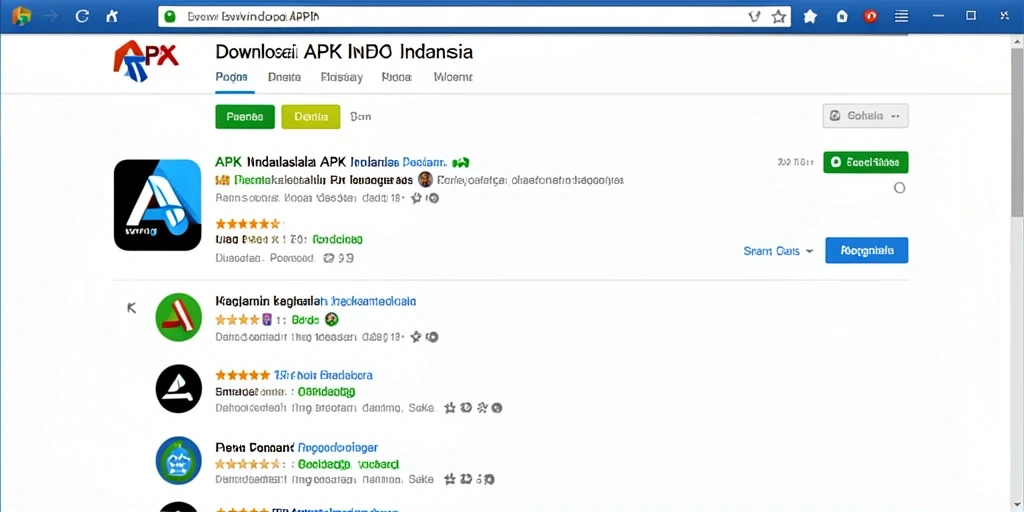
Task: Click the last grey circle icon in black app row
Action: 496,408
